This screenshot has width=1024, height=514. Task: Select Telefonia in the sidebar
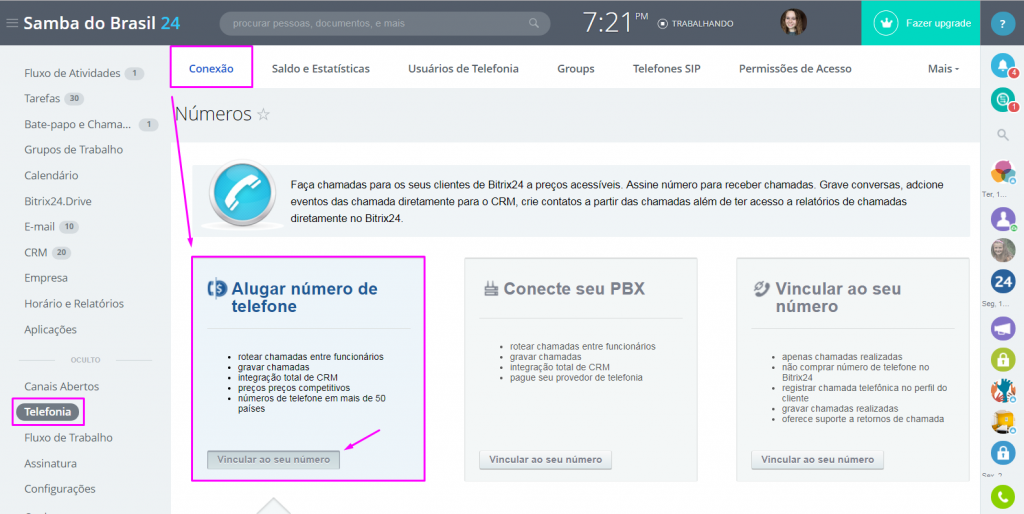tap(48, 412)
